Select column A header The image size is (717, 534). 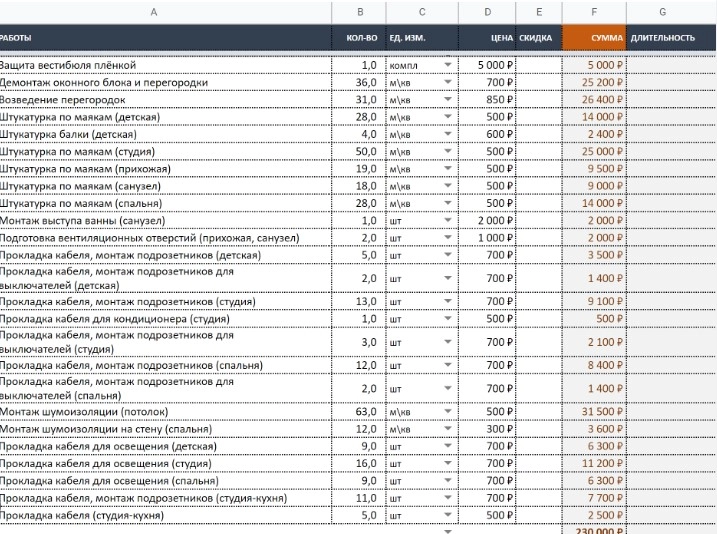tap(154, 12)
